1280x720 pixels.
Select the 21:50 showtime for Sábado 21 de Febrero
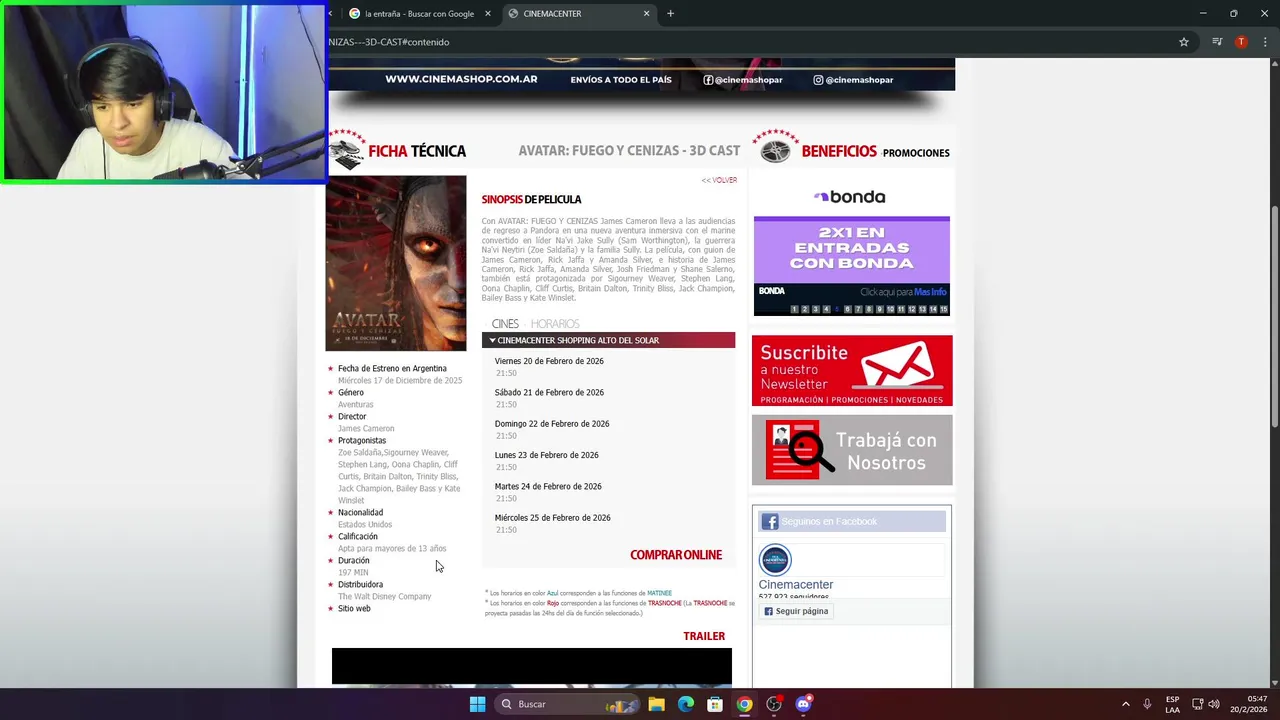tap(506, 405)
